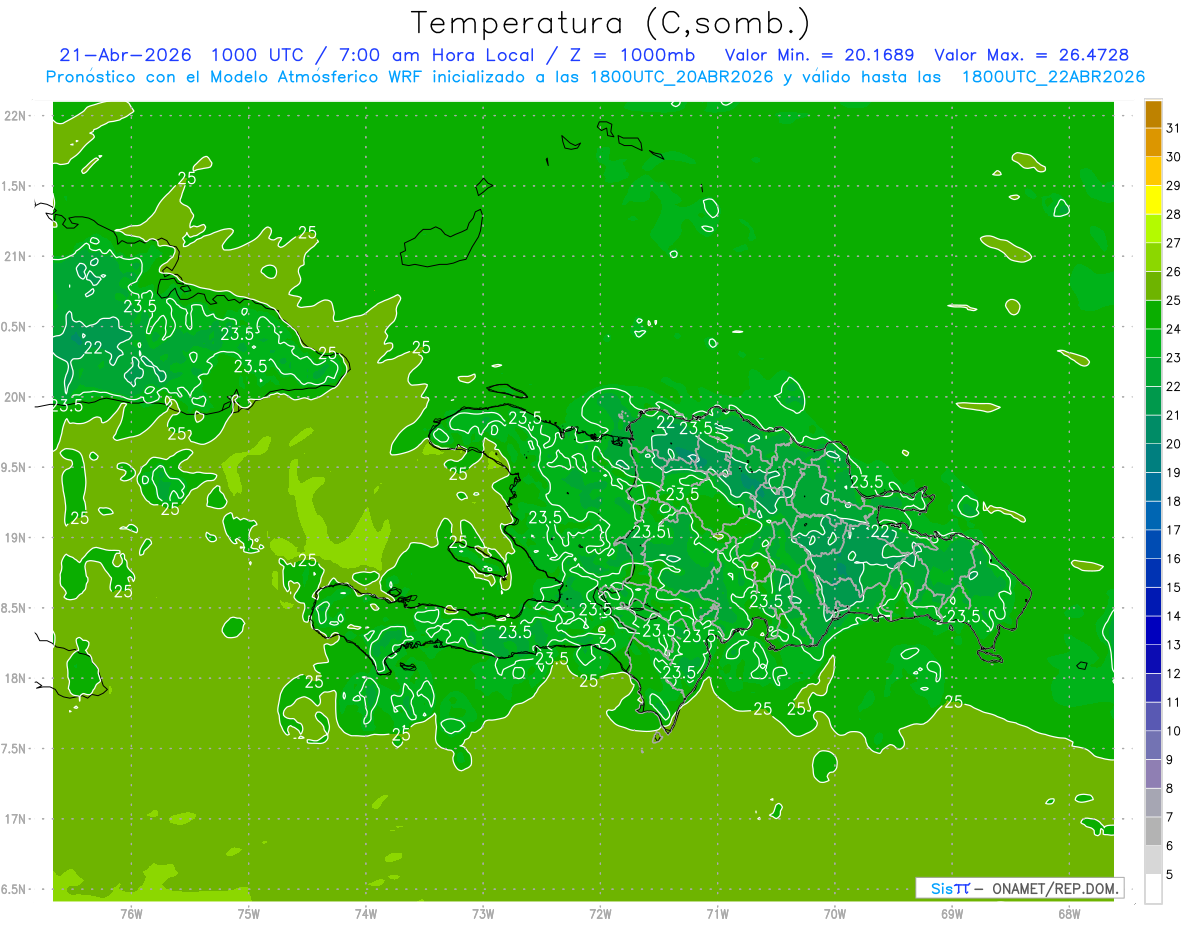Click the Temperatura (C,somb.) title
1200x927 pixels.
(611, 23)
